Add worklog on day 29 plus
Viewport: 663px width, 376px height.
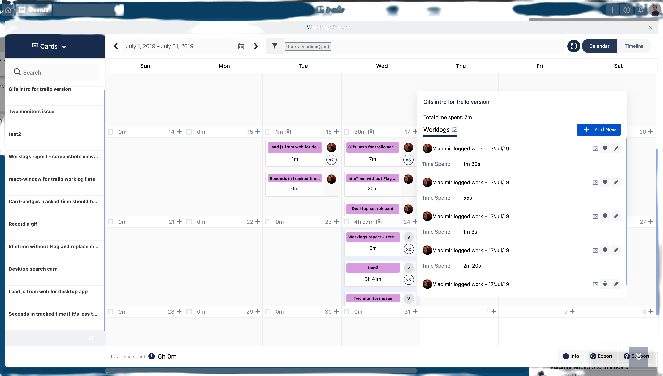click(x=258, y=312)
